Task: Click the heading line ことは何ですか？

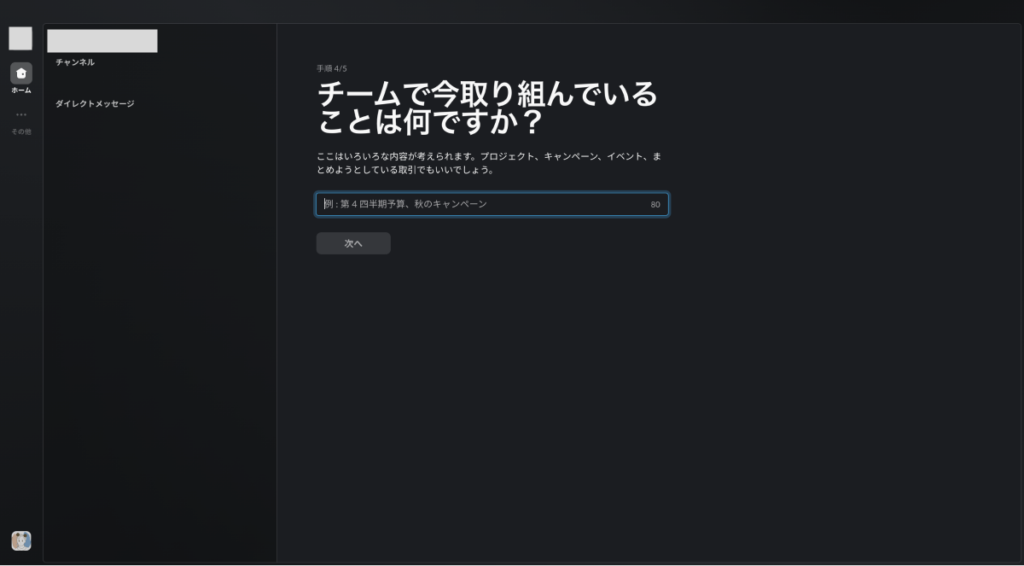Action: point(430,124)
